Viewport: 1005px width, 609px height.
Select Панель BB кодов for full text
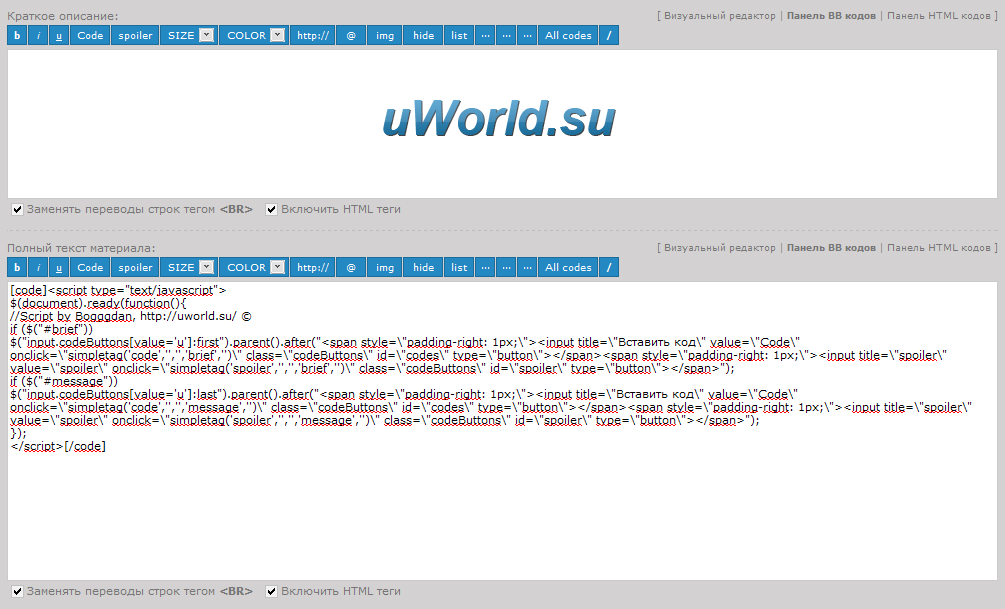(x=831, y=248)
